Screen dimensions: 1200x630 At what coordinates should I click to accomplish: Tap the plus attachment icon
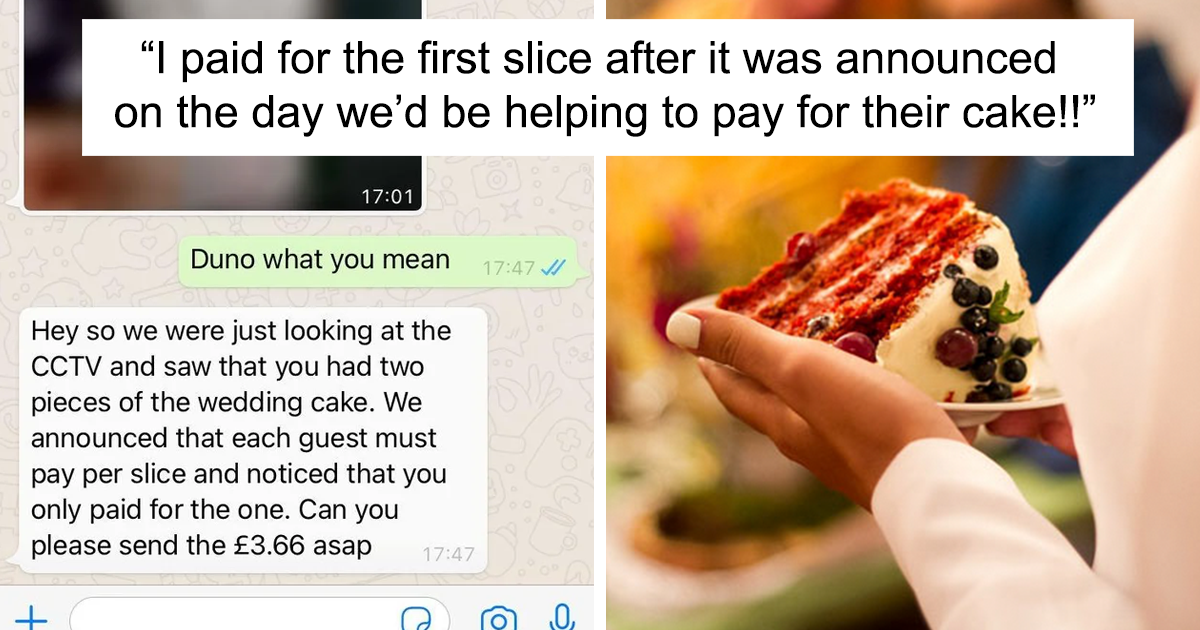tap(31, 618)
